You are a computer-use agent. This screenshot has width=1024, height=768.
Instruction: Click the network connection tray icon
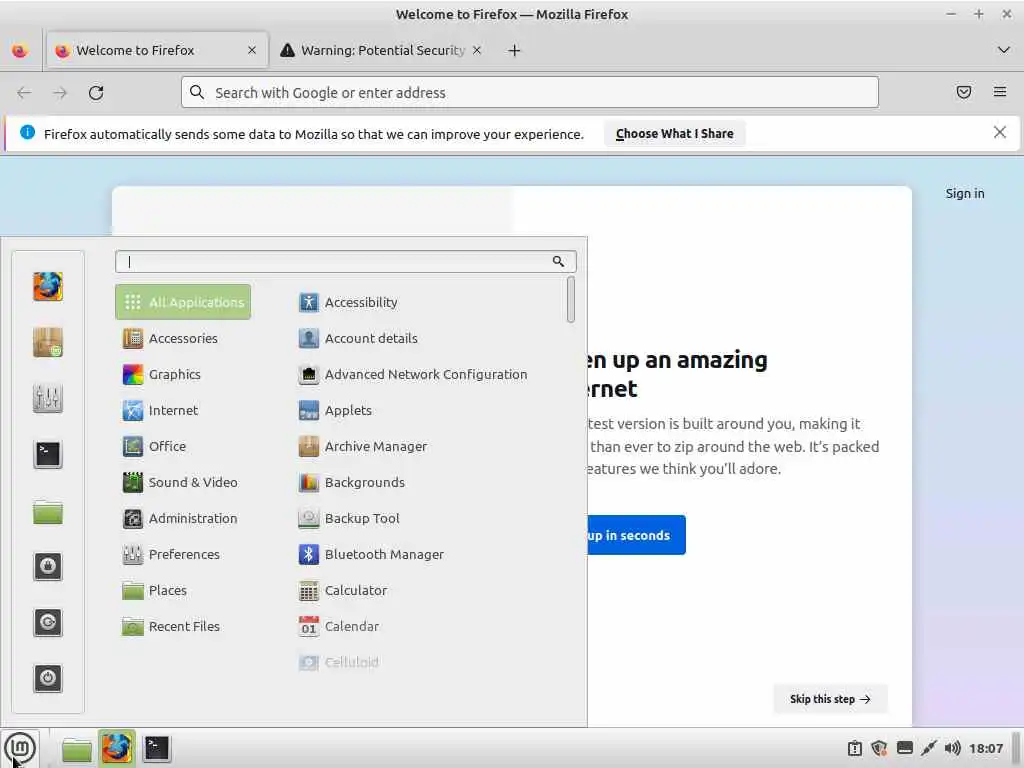(928, 748)
